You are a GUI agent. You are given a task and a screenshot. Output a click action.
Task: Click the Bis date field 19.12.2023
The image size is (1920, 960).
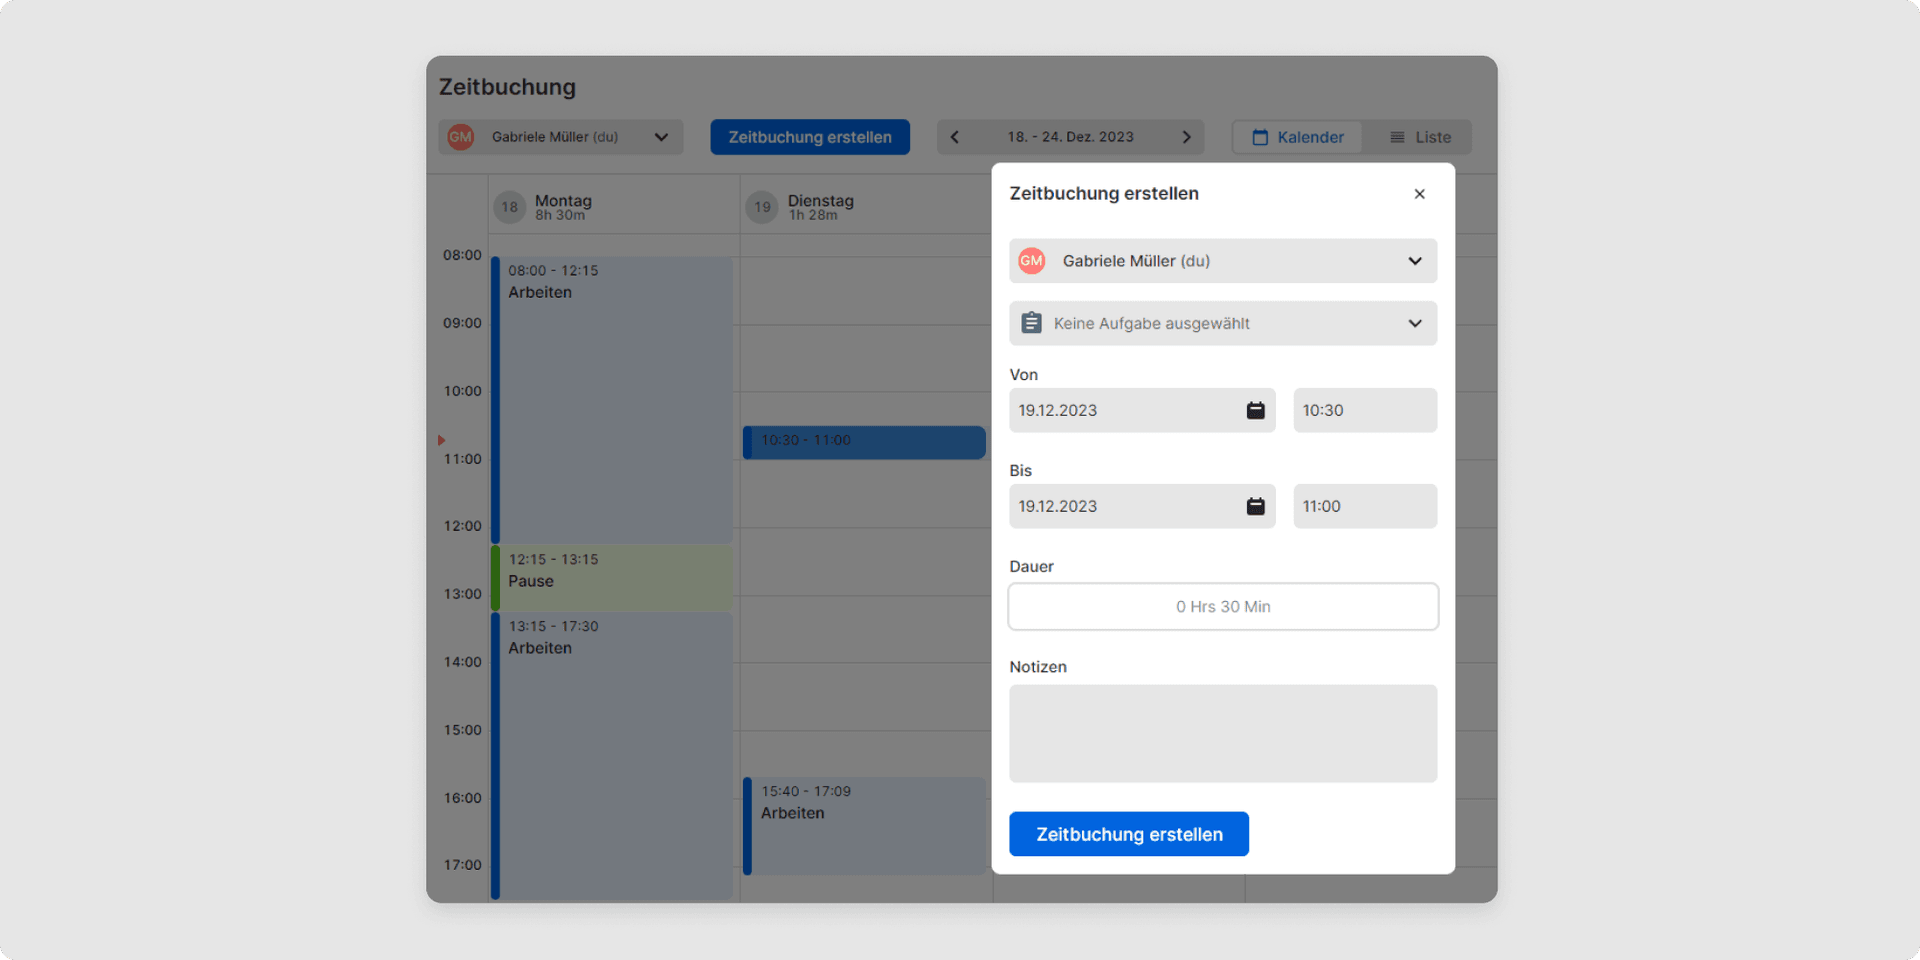(1142, 506)
